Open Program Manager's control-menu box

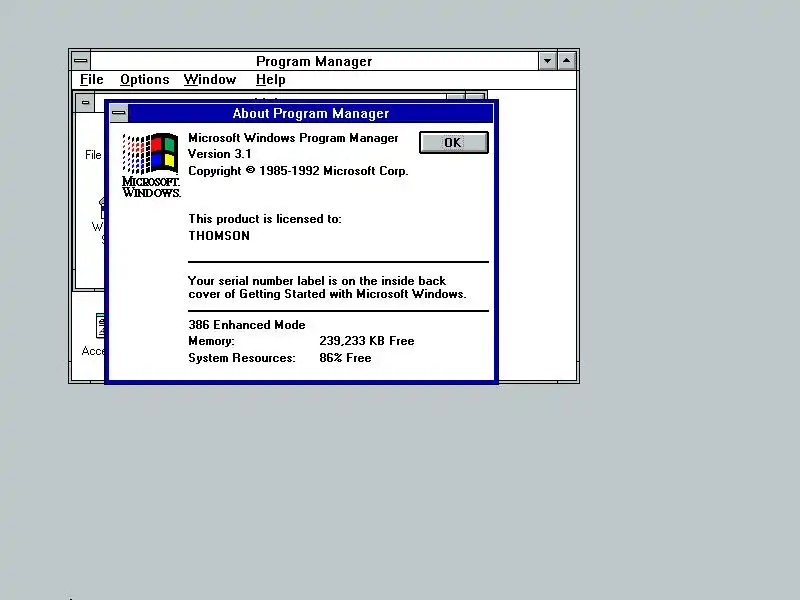[x=81, y=61]
